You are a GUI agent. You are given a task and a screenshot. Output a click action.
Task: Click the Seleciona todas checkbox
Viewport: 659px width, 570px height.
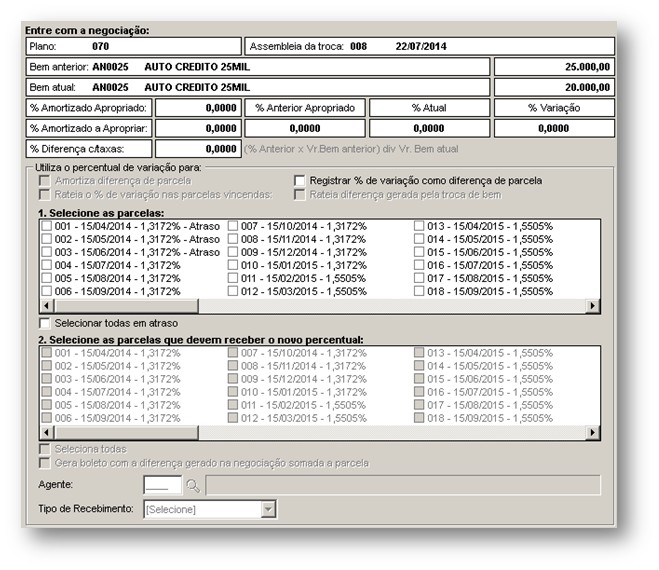tap(45, 449)
